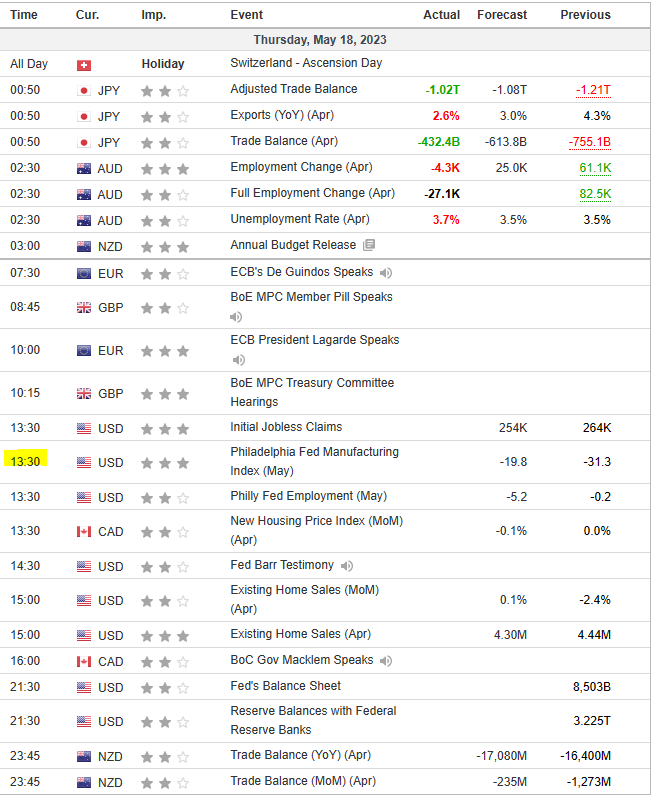The height and width of the screenshot is (799, 652).
Task: Open document icon next to Annual Budget Release
Action: tap(369, 245)
